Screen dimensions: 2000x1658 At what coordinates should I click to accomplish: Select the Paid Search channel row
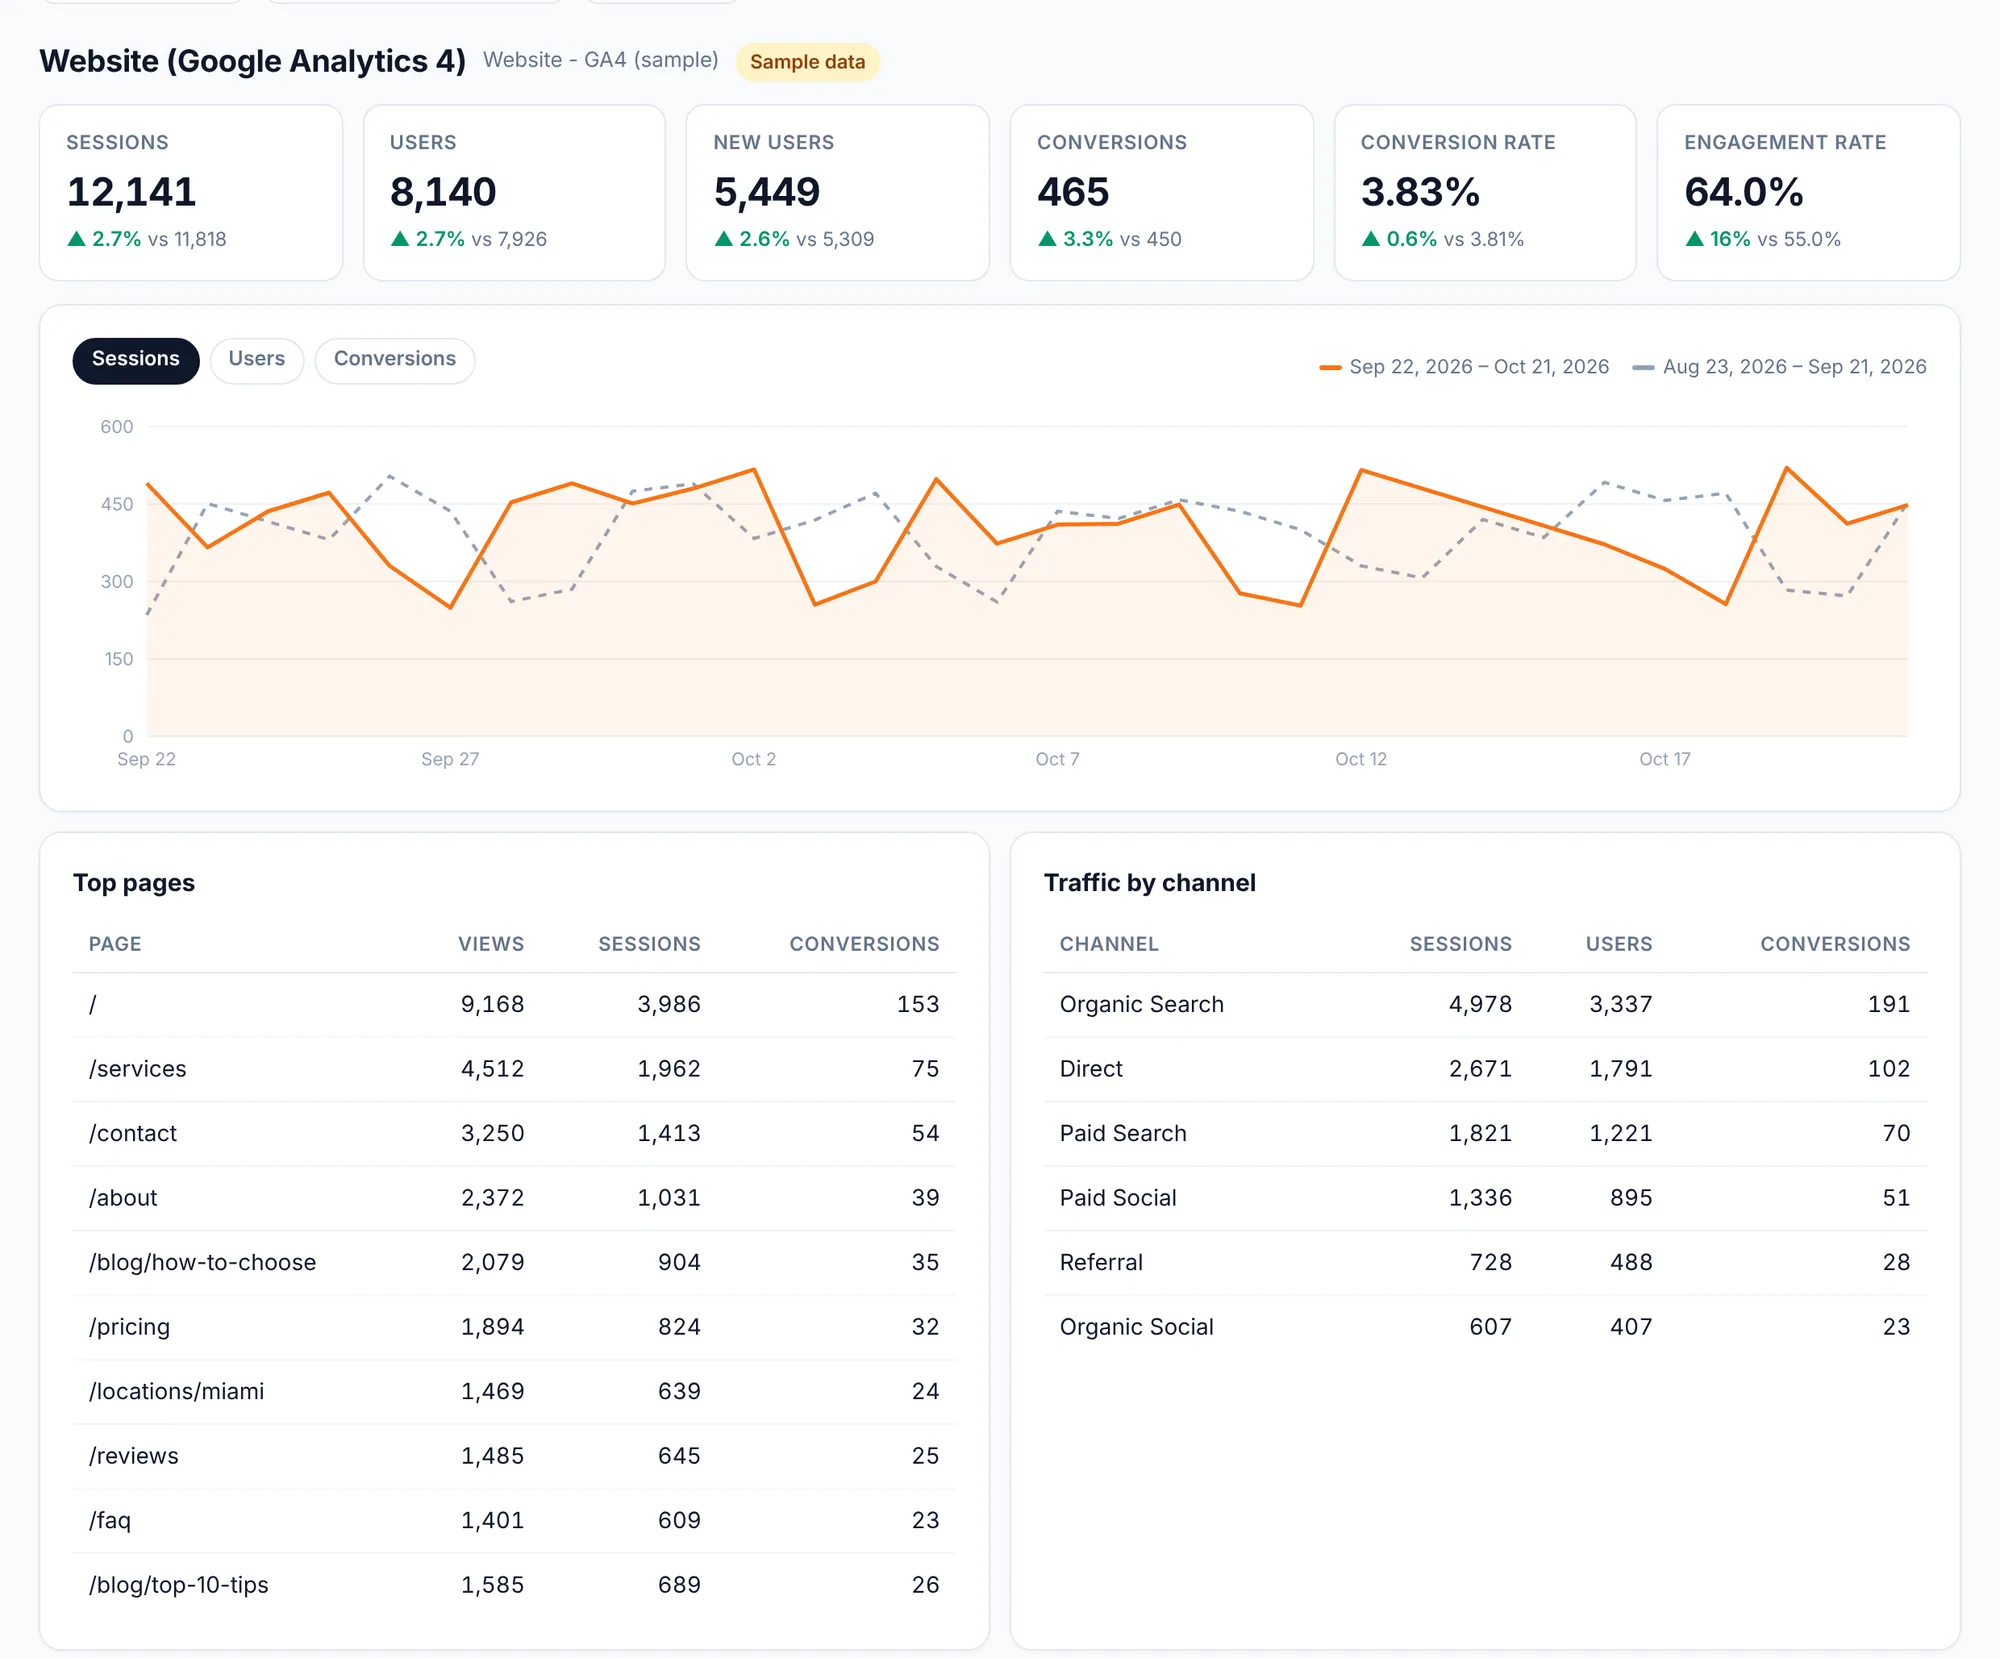1485,1134
